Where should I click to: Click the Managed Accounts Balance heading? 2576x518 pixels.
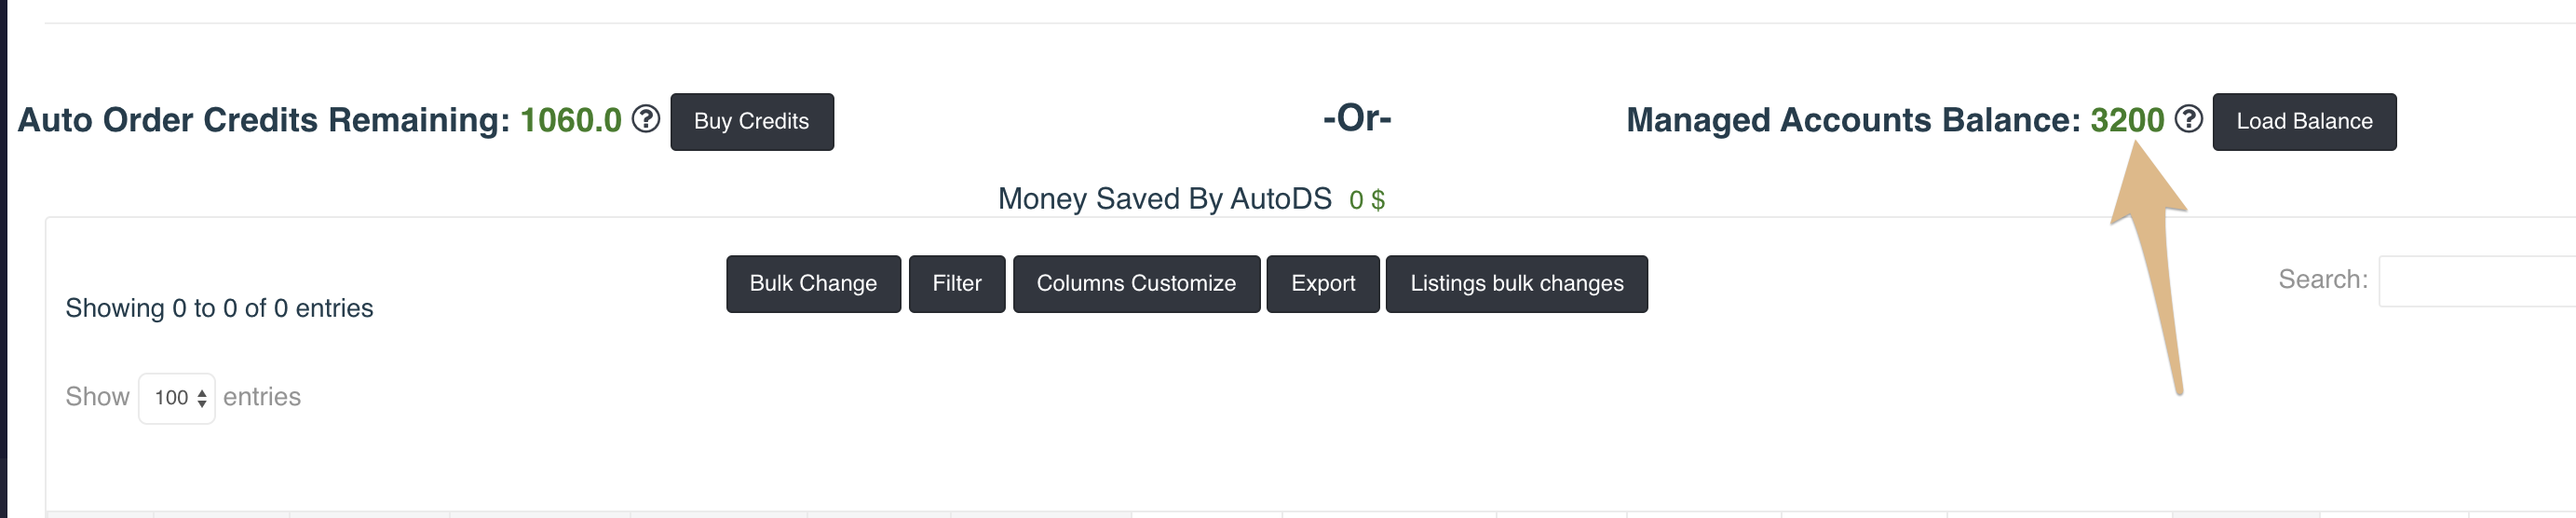1853,120
